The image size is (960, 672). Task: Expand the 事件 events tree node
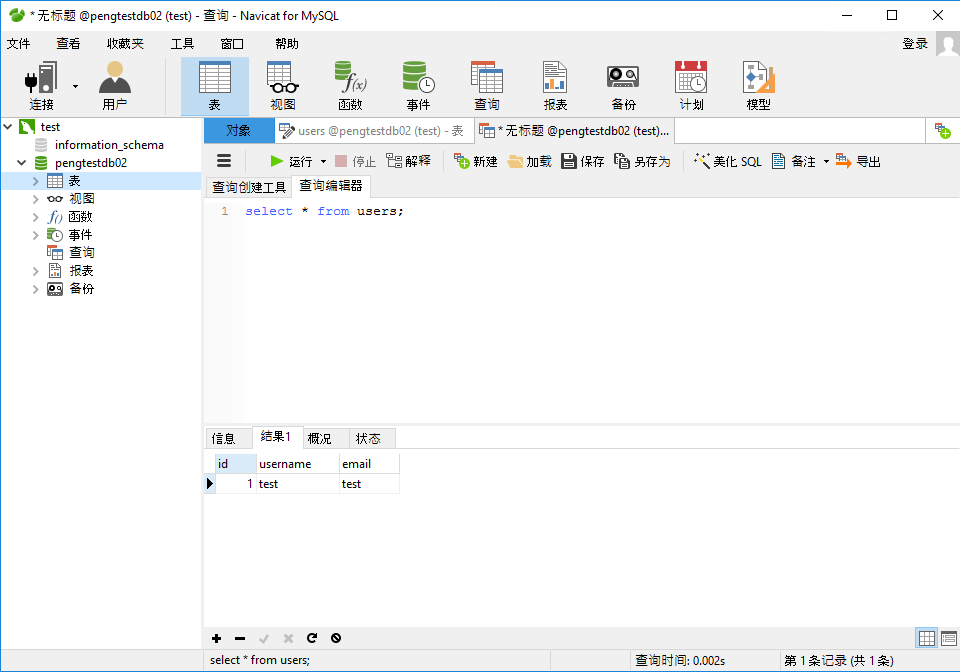36,235
